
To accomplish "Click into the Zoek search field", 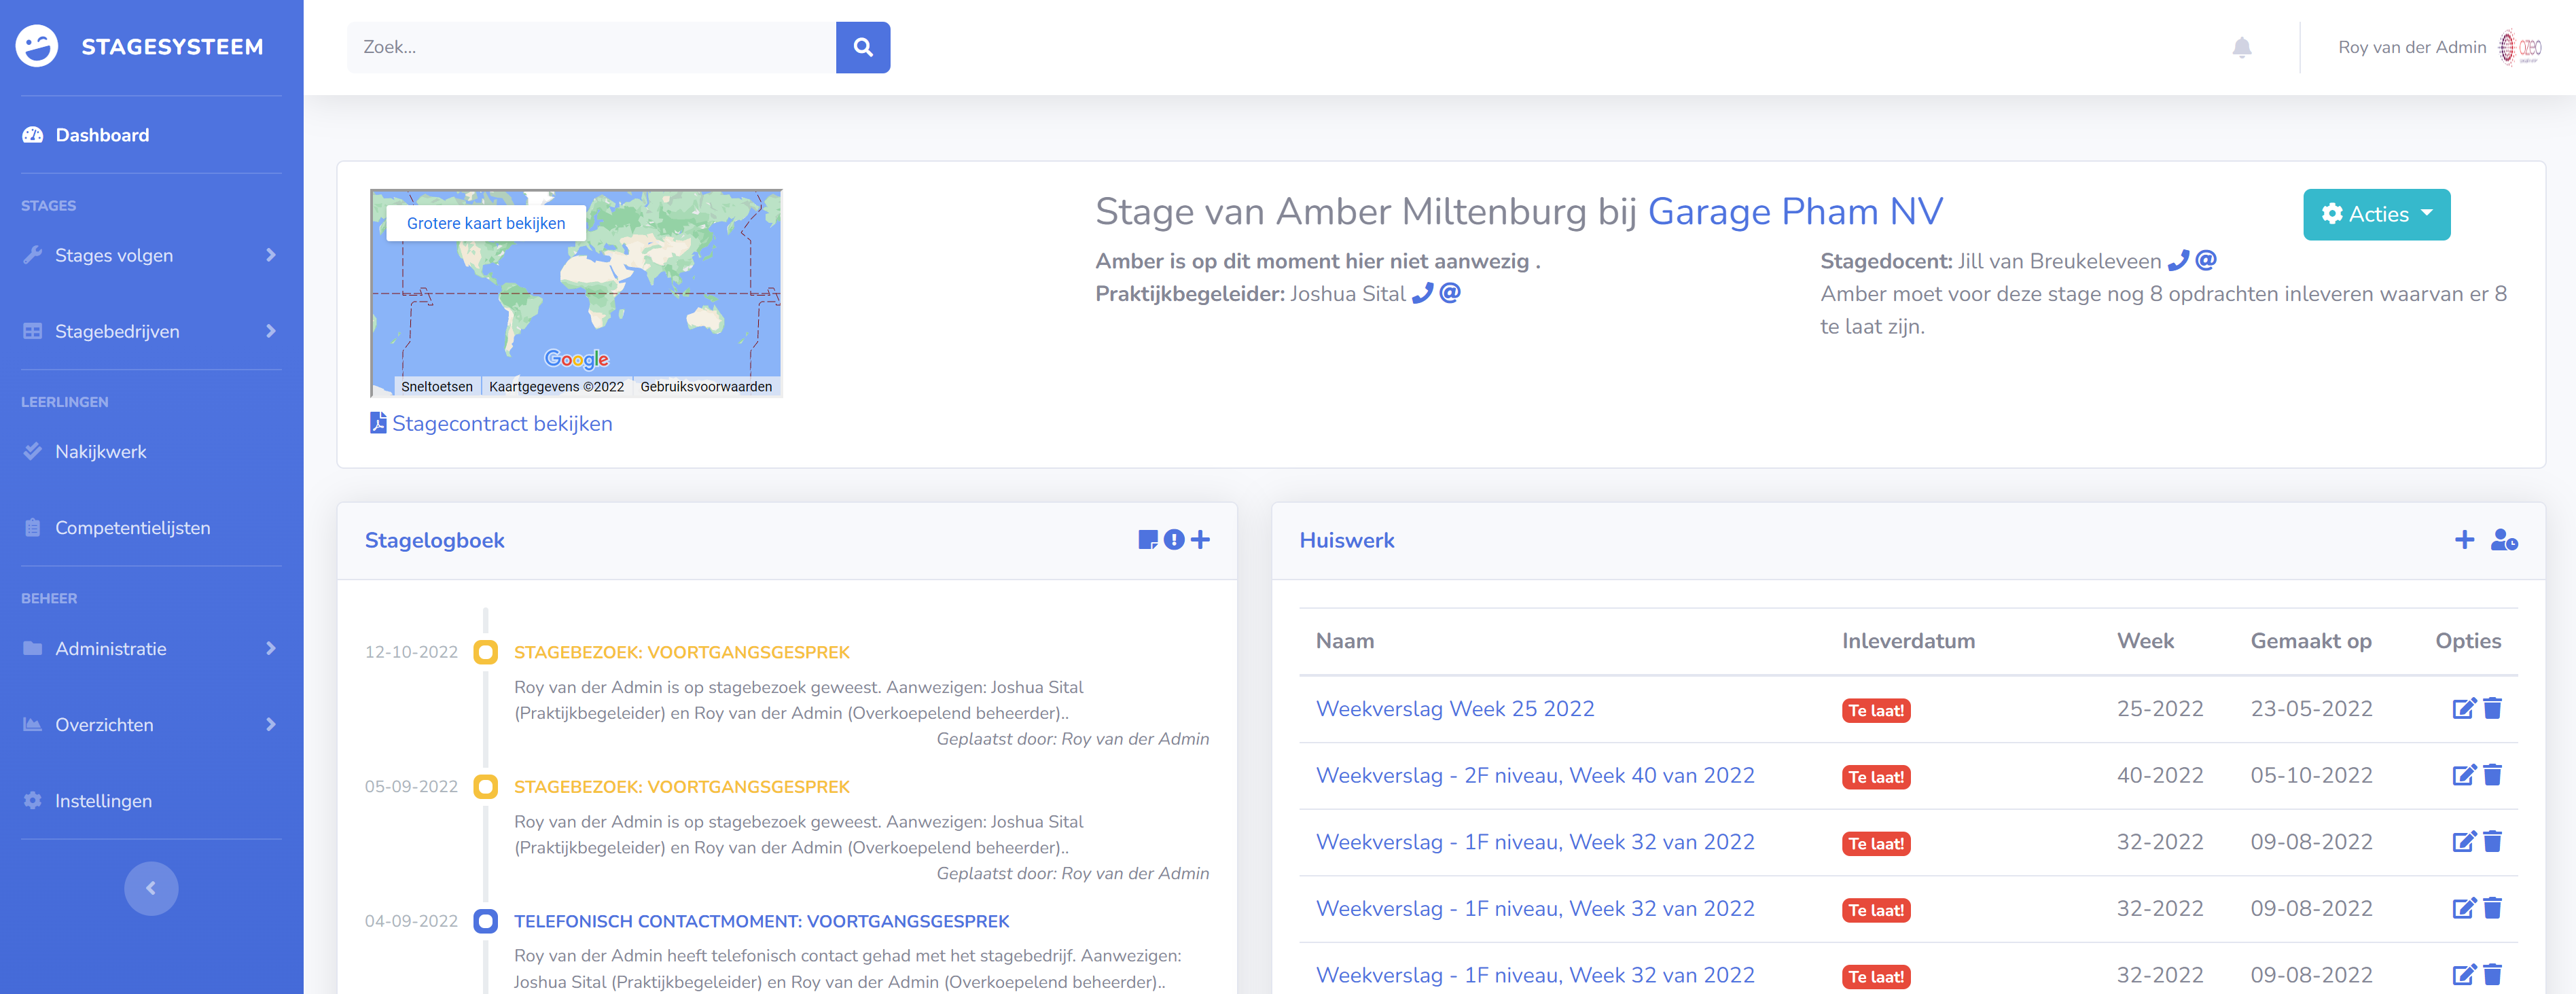I will (590, 47).
